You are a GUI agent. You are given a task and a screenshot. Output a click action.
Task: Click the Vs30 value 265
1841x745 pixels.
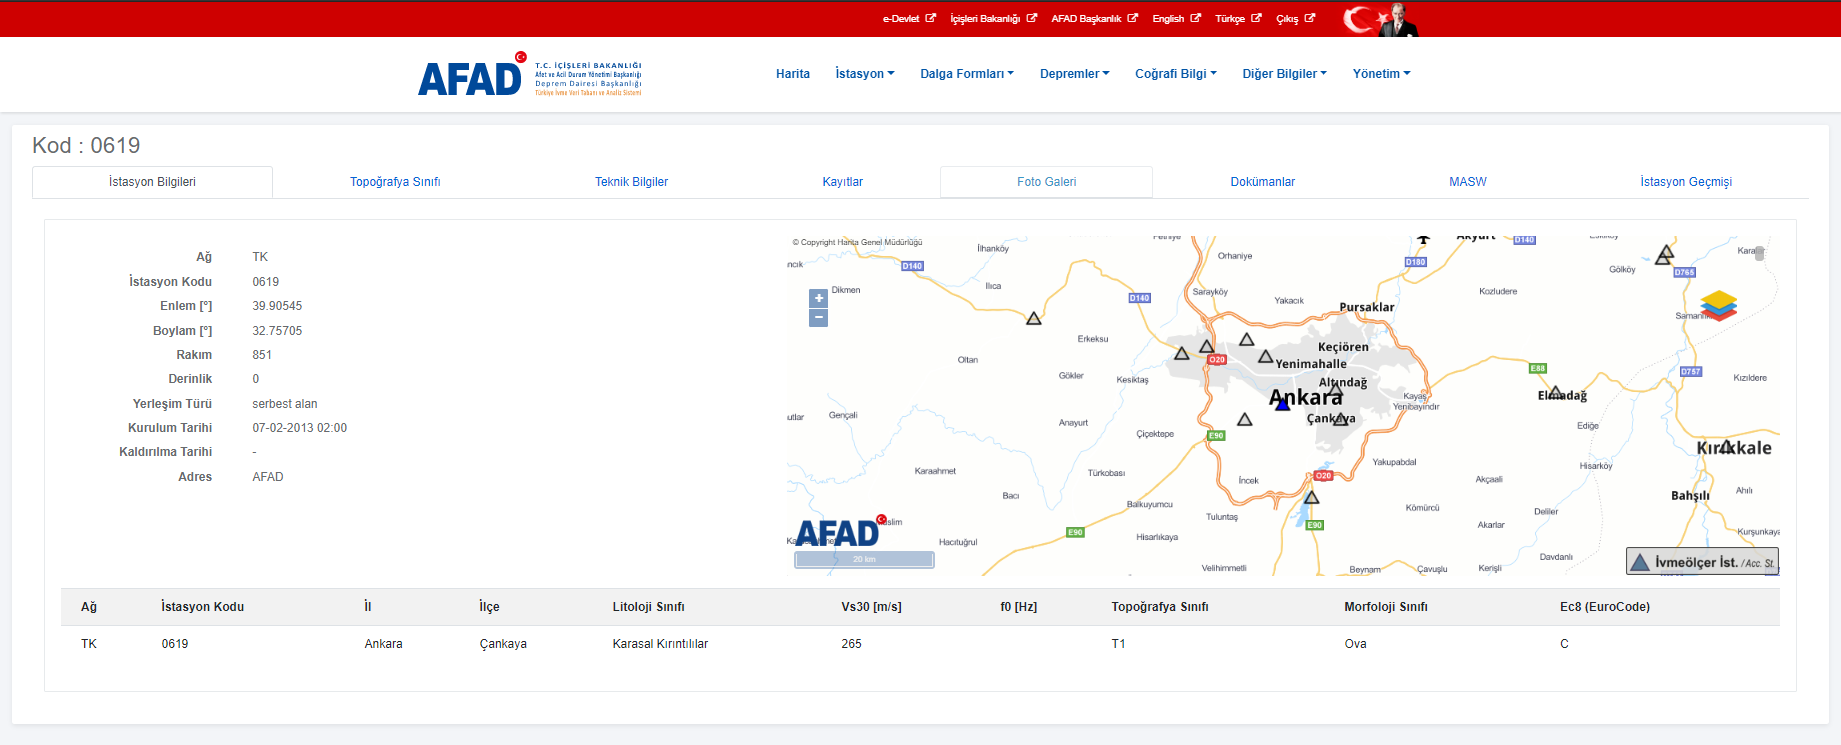851,644
